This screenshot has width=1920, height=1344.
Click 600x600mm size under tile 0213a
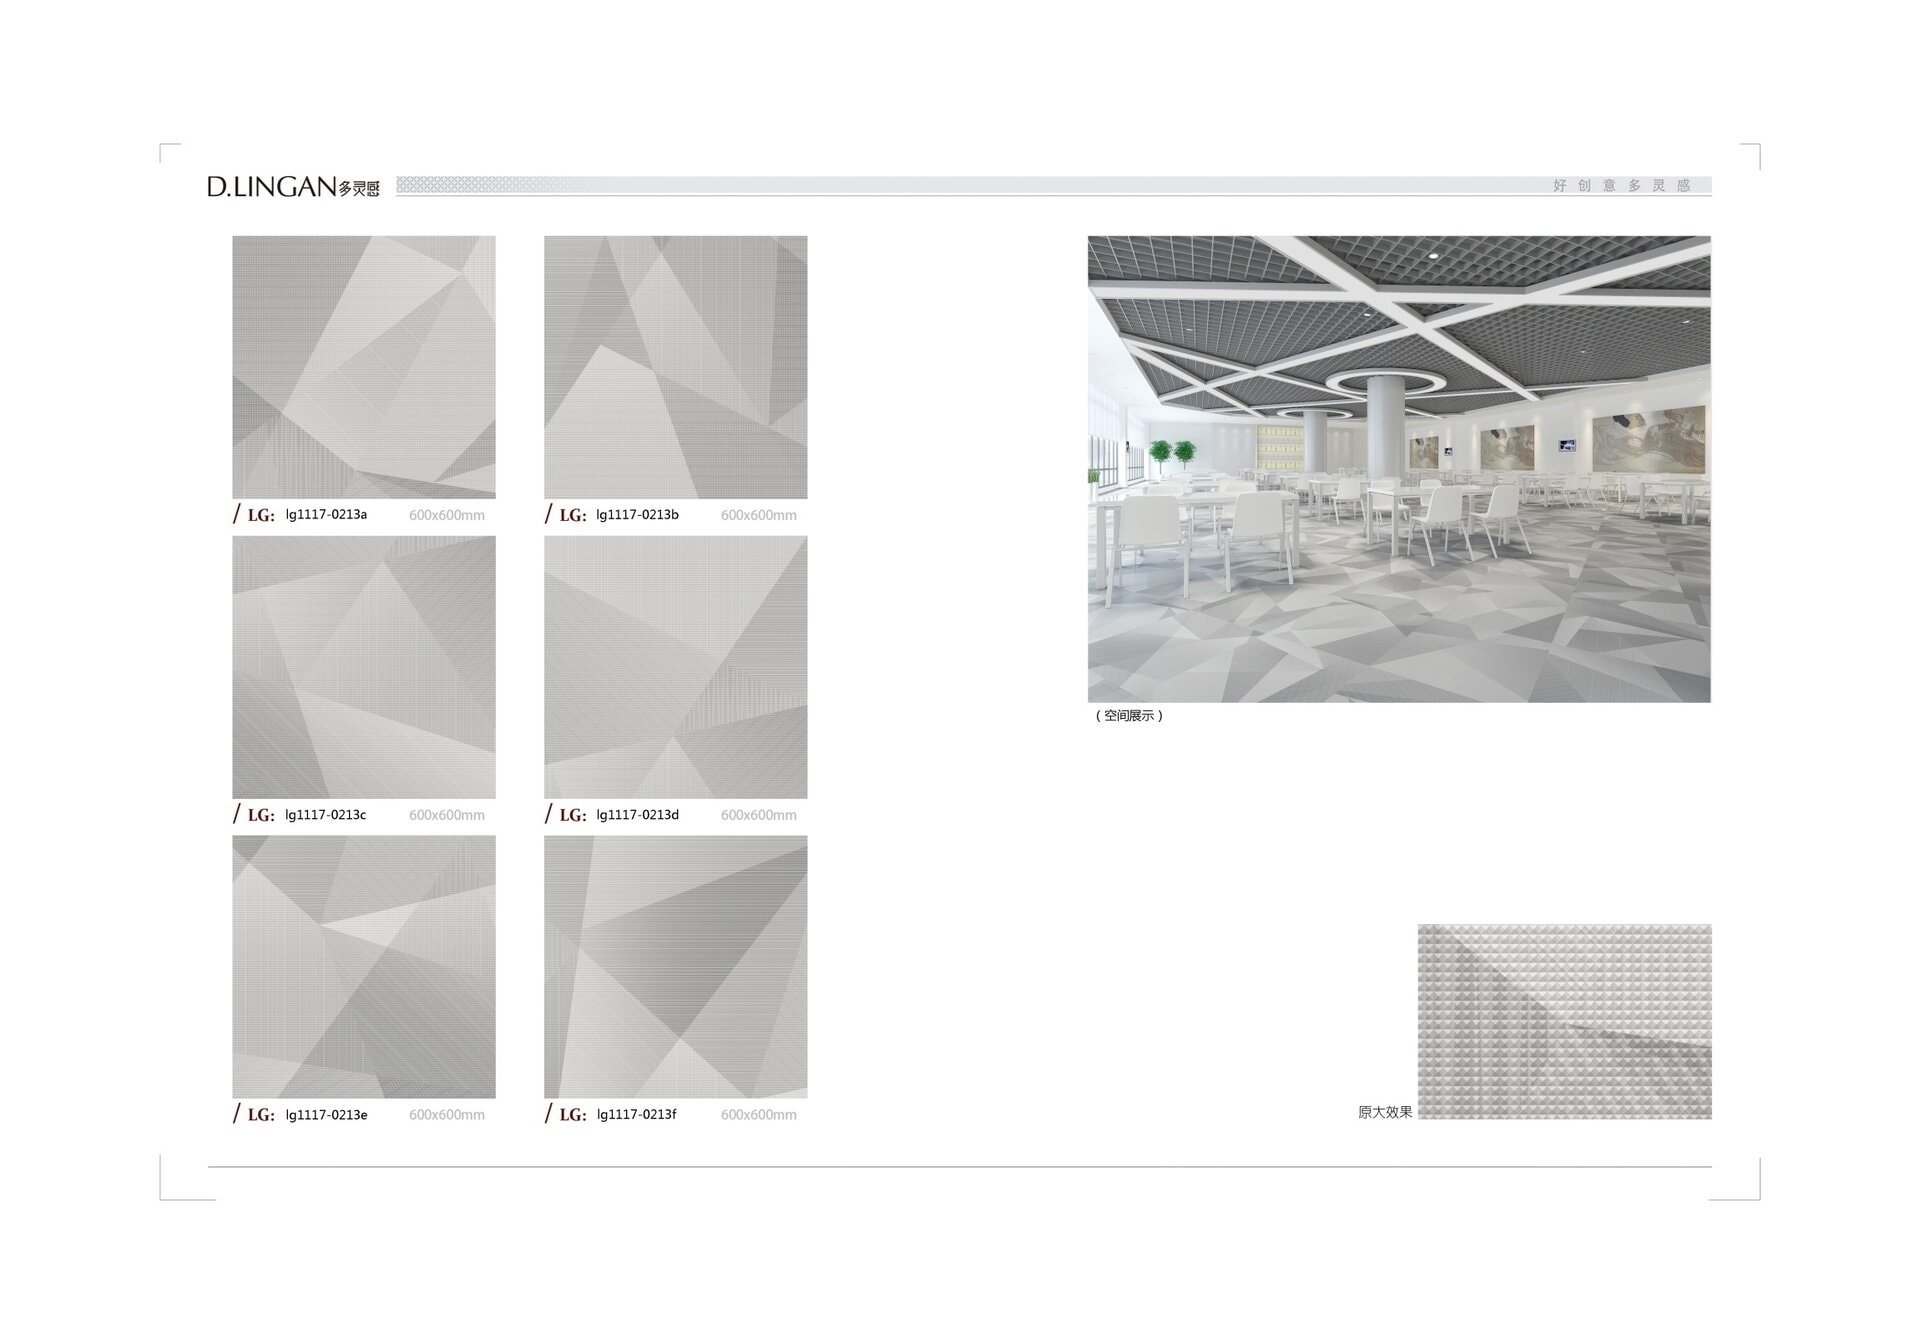(446, 516)
